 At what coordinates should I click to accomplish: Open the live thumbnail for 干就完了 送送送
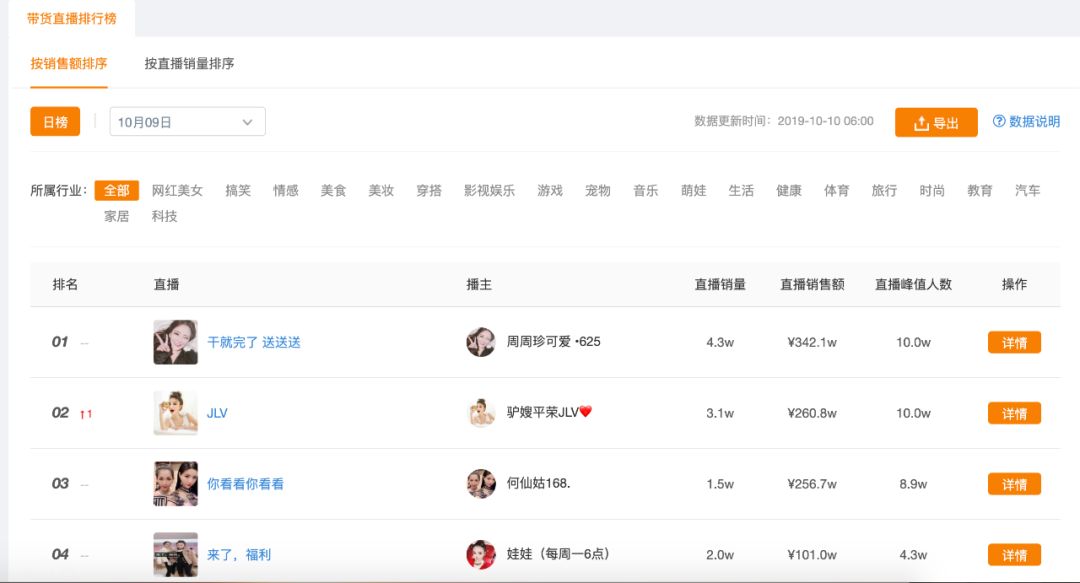(x=175, y=342)
